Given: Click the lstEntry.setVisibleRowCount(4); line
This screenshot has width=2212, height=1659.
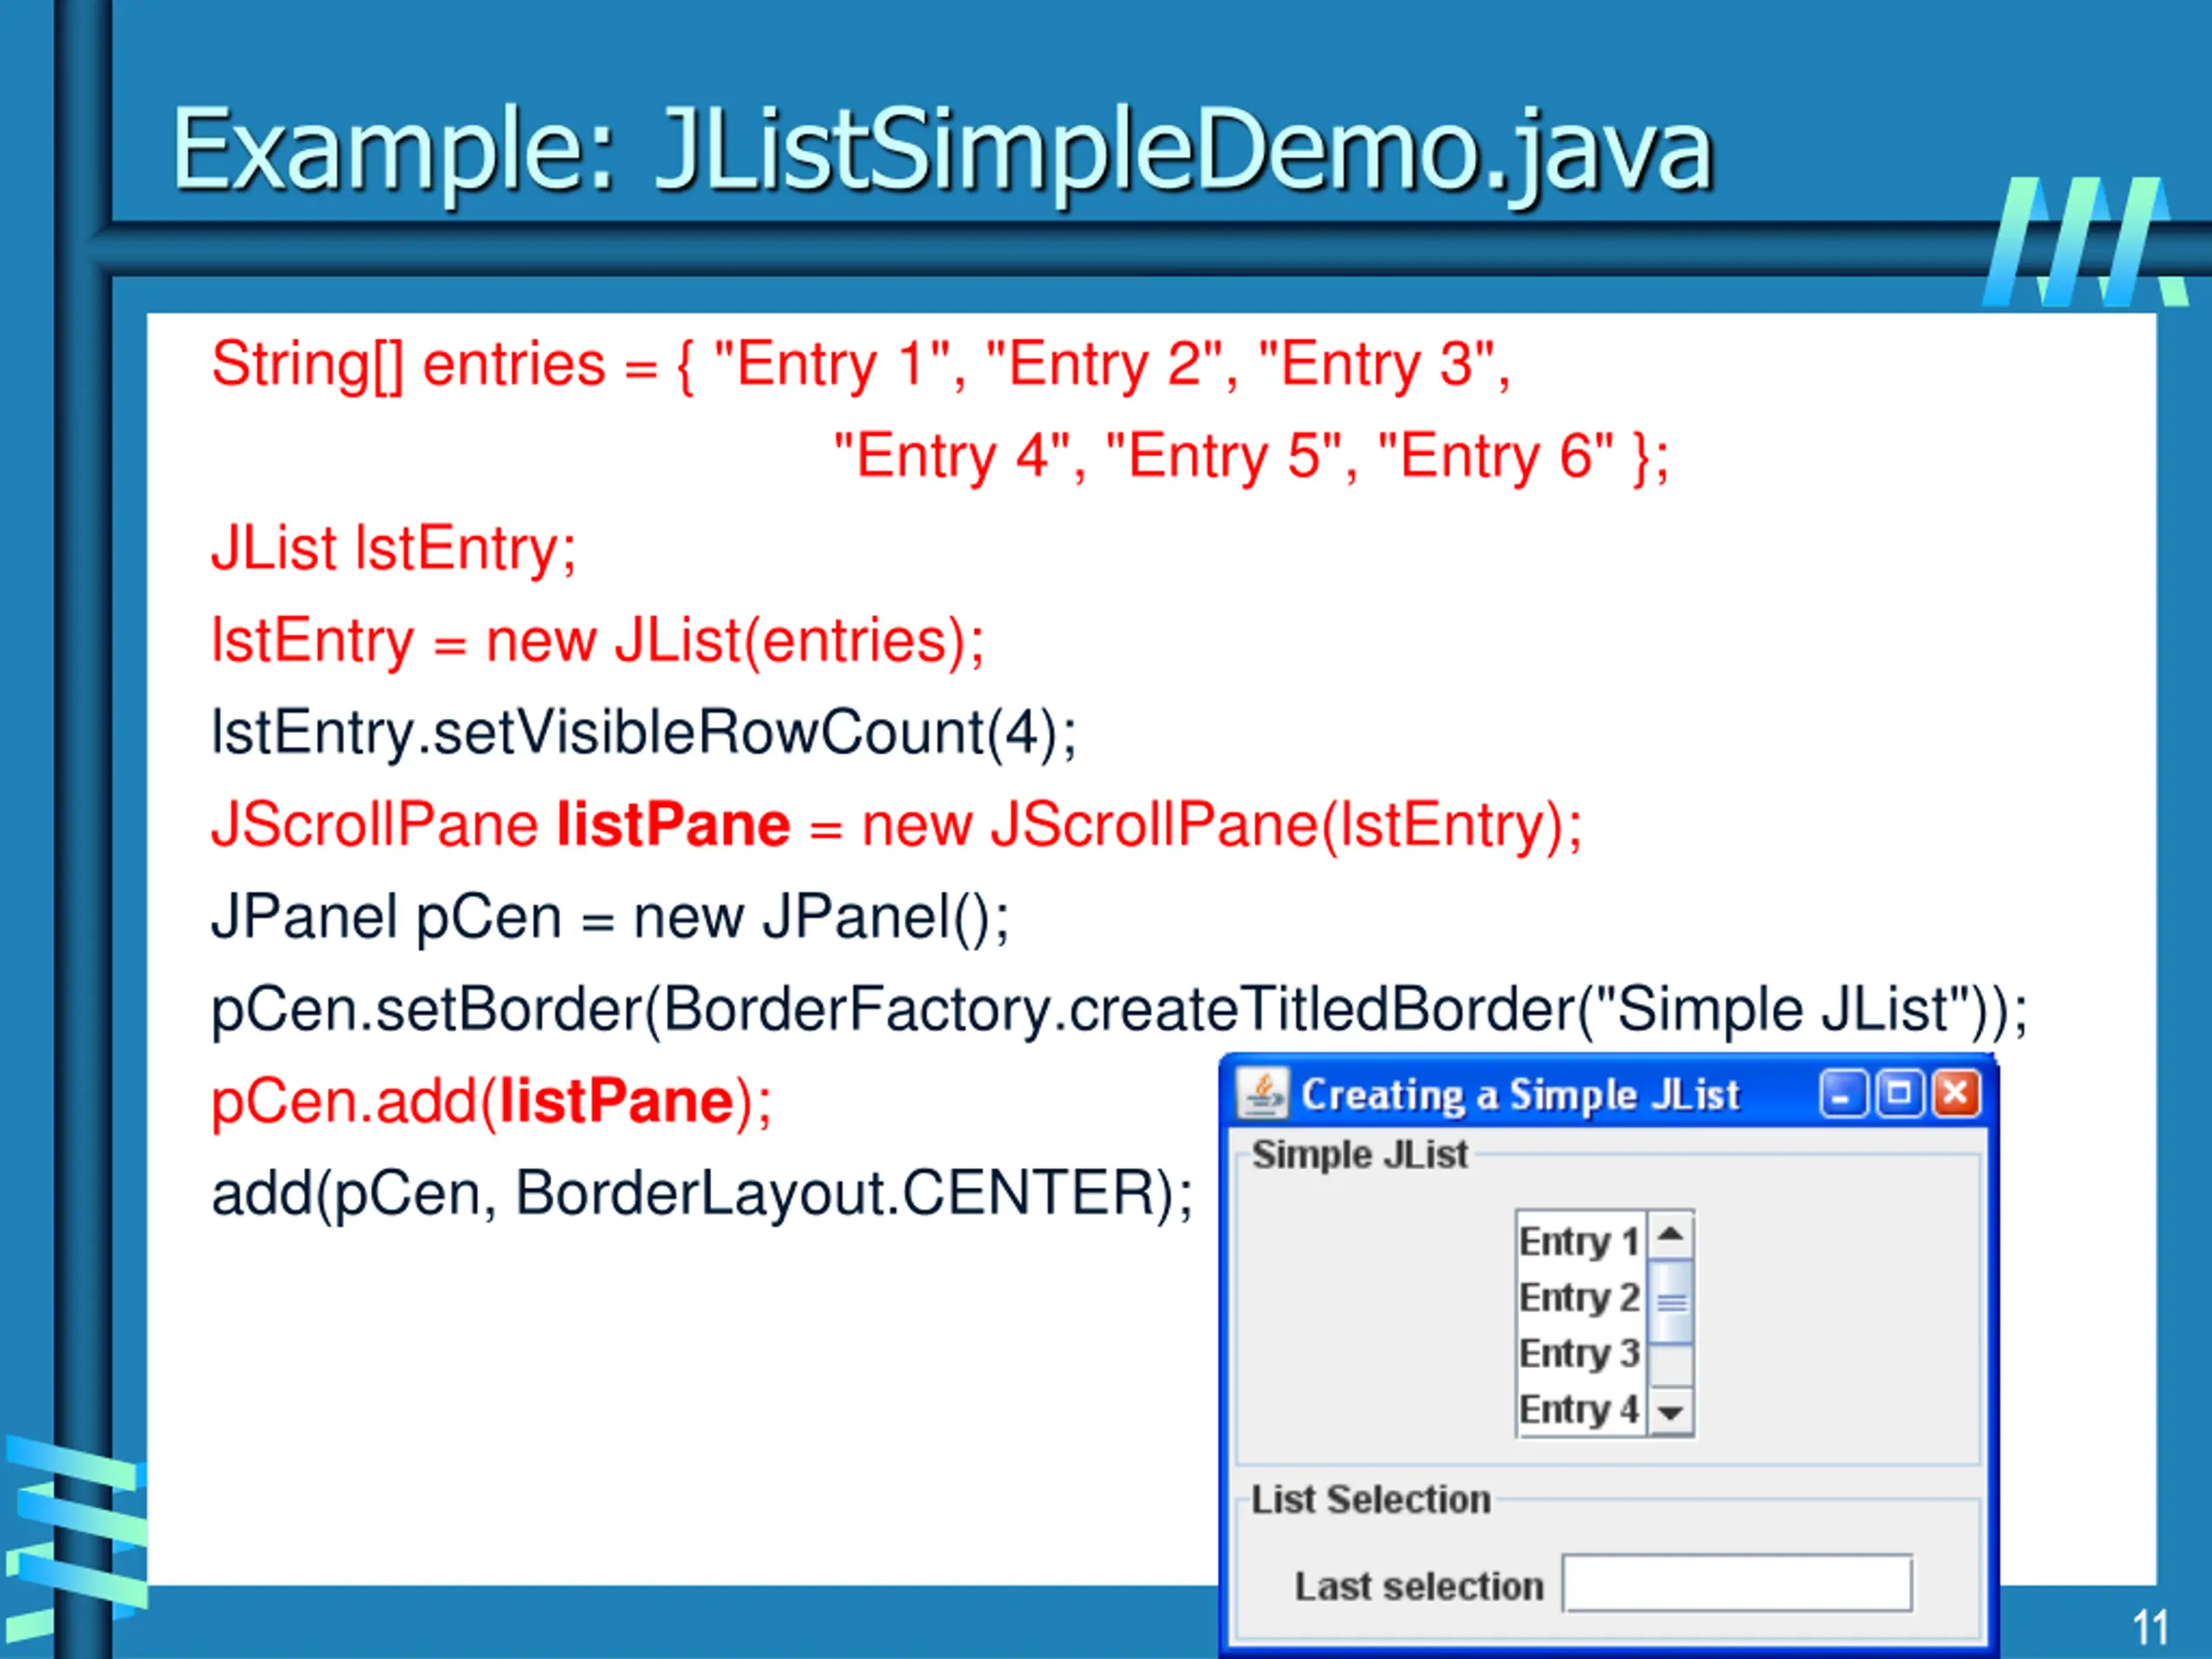Looking at the screenshot, I should point(644,733).
